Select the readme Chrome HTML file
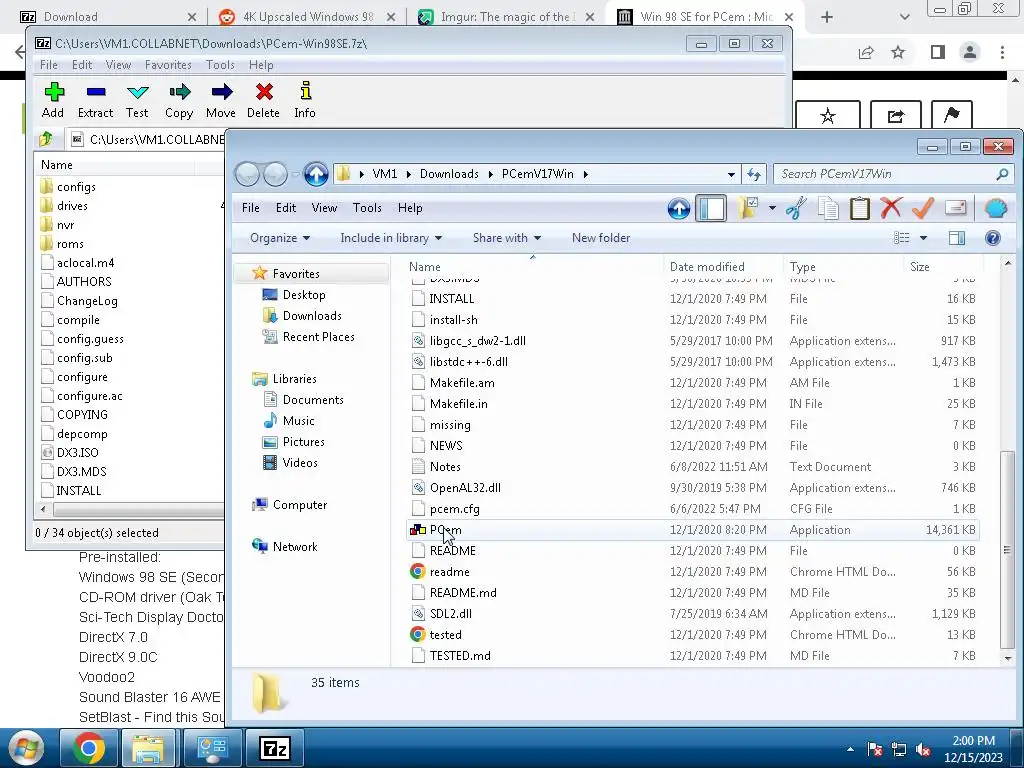The width and height of the screenshot is (1024, 768). pos(449,571)
